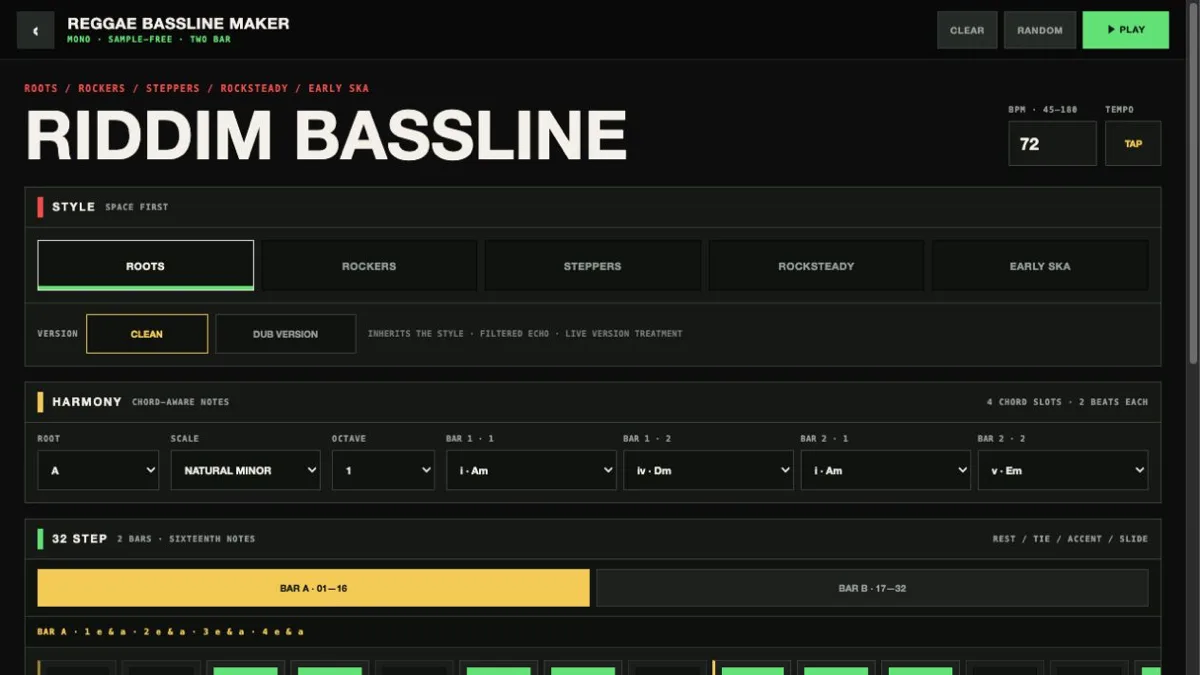The width and height of the screenshot is (1200, 675).
Task: Click the RIDDIM BASSLINE heading
Action: coord(326,136)
